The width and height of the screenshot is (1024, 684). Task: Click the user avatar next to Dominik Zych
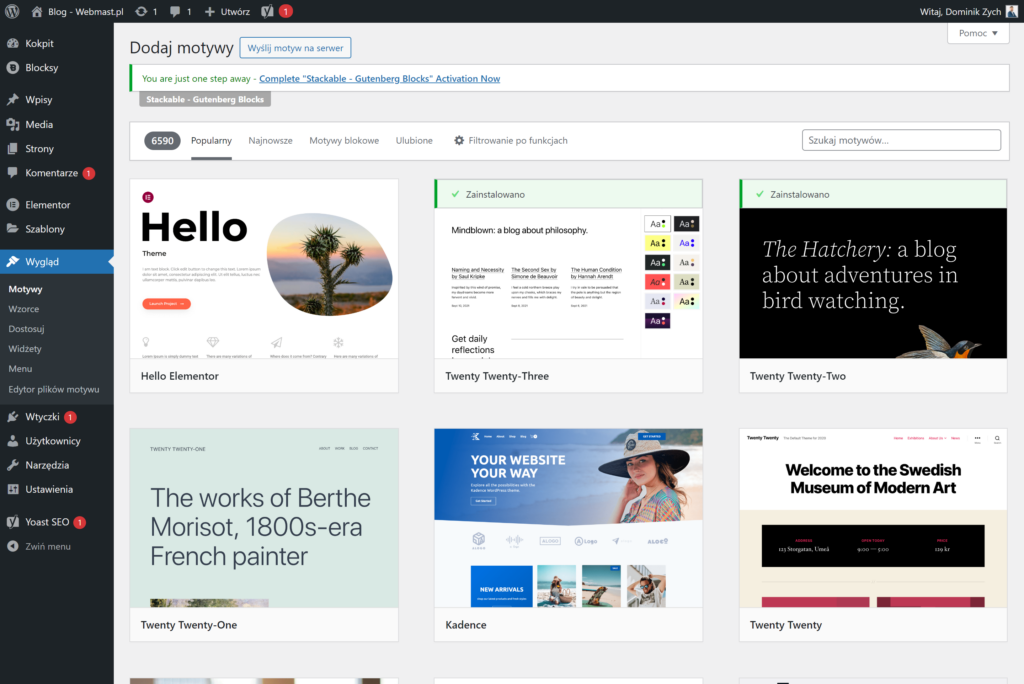point(1011,11)
